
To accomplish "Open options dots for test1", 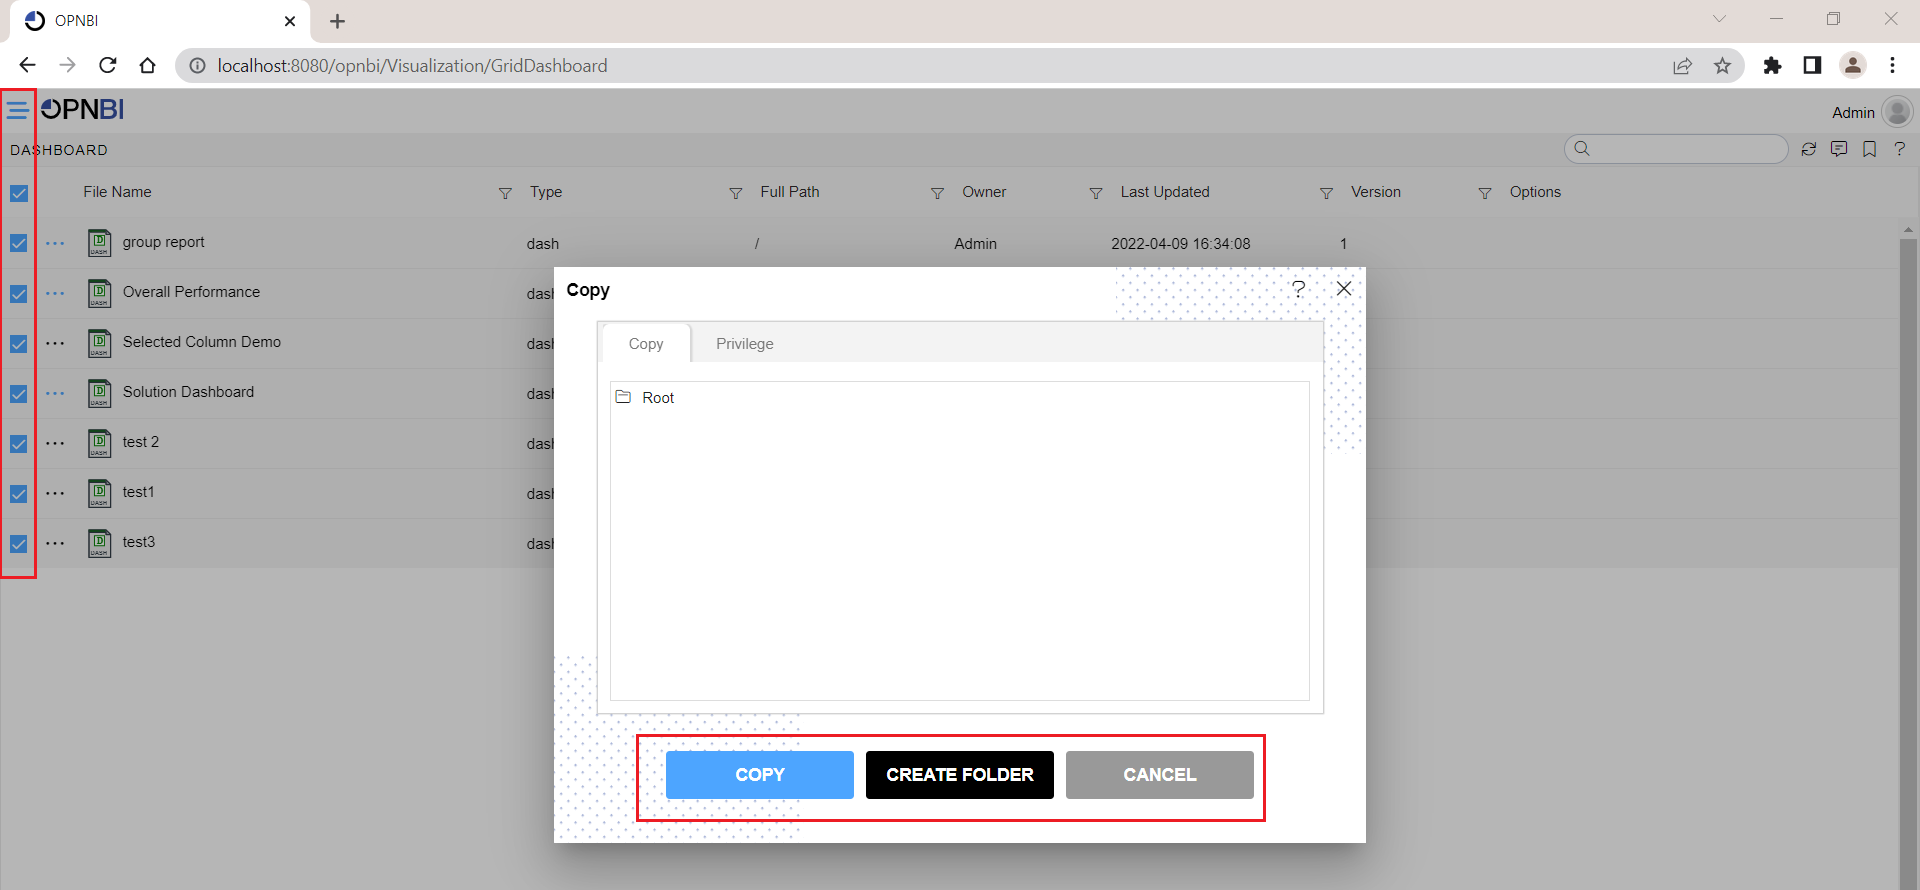I will [x=55, y=493].
